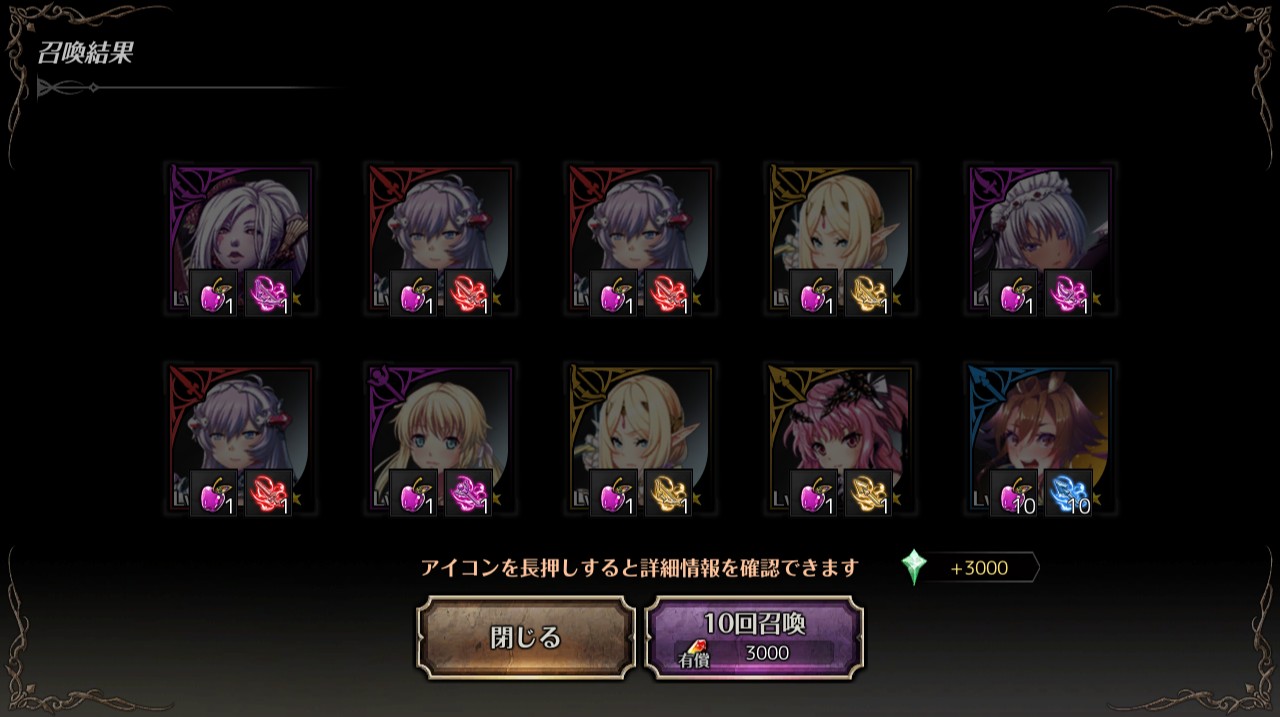Open the brown-haired blue-framed character portrait
Viewport: 1280px width, 717px height.
pos(1041,439)
